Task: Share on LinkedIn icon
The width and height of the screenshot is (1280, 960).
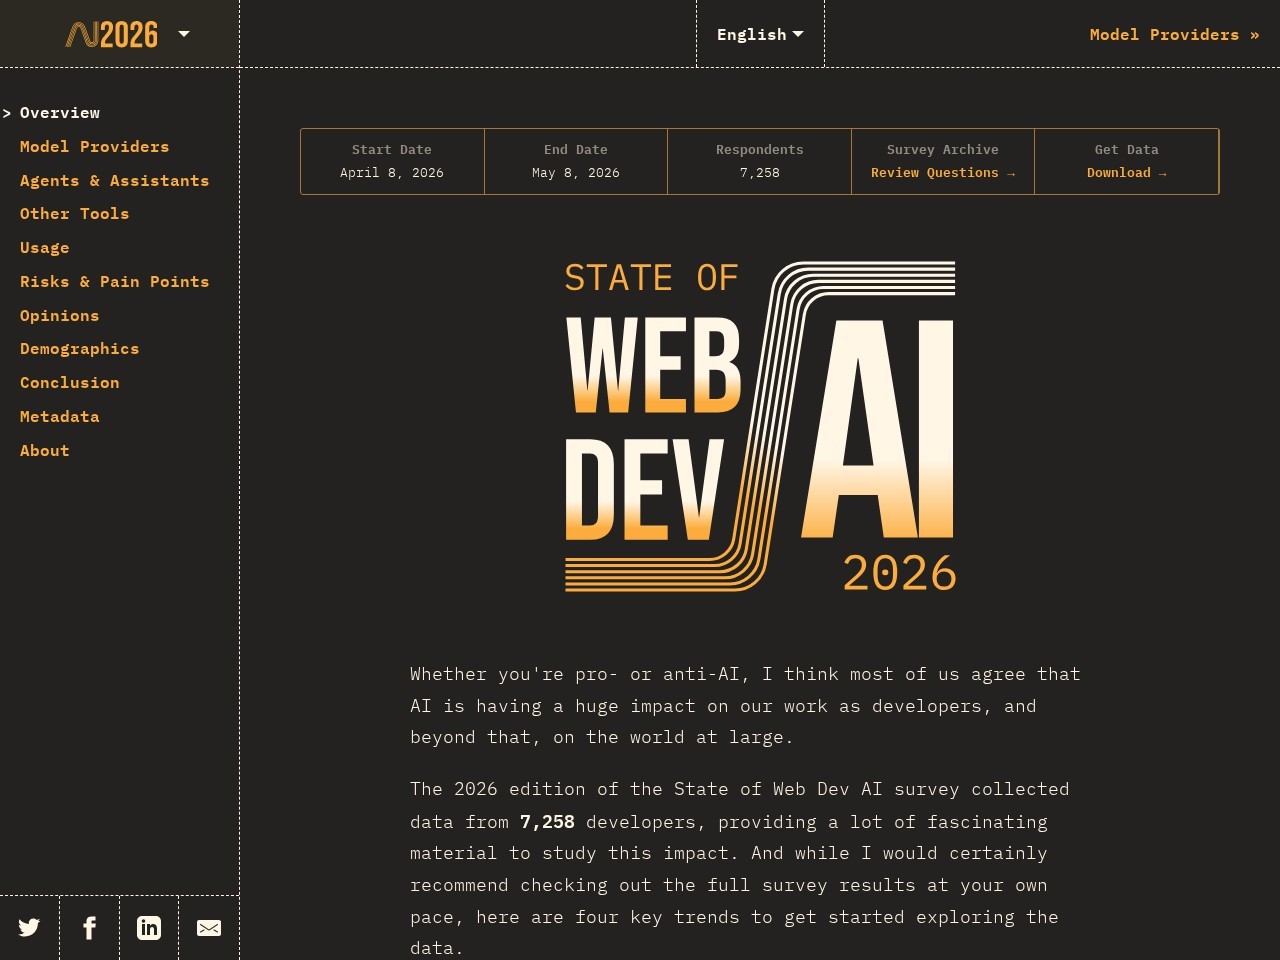Action: click(149, 928)
